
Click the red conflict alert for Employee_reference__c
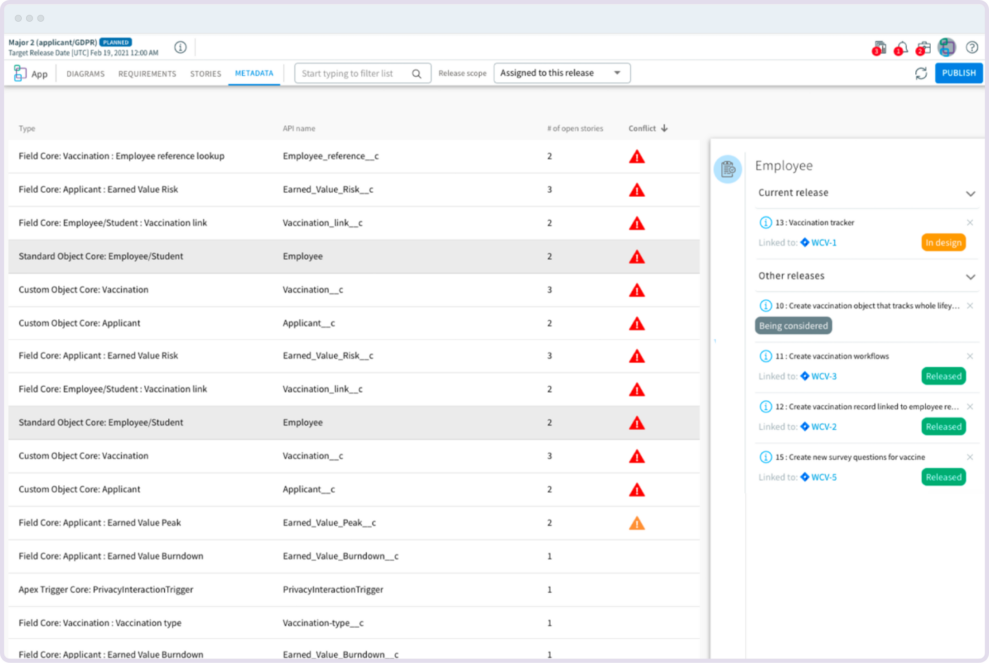coord(637,155)
